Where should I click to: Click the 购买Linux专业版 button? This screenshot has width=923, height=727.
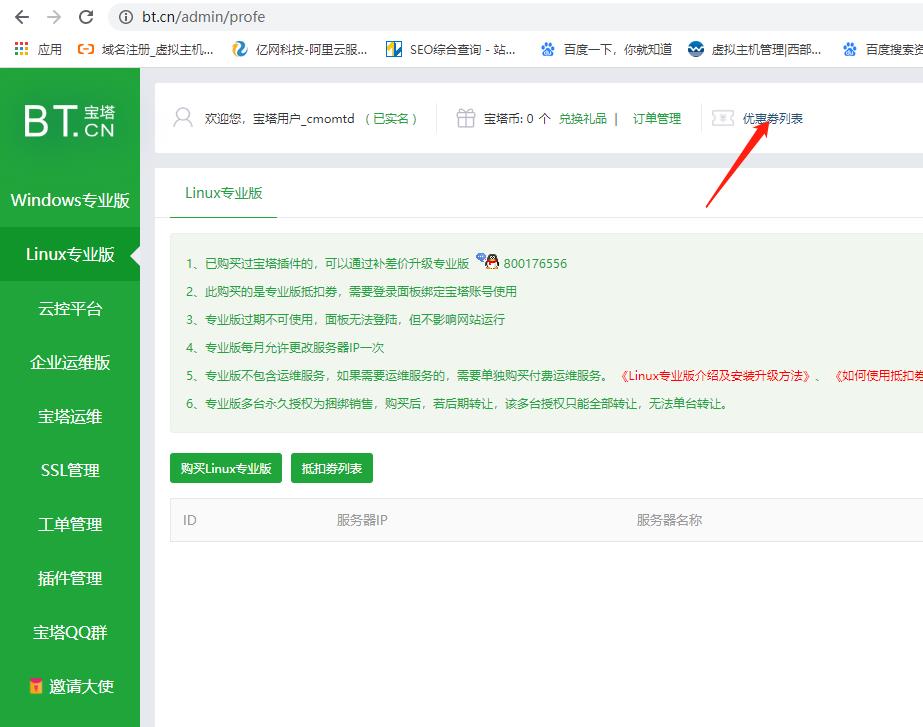[x=226, y=469]
